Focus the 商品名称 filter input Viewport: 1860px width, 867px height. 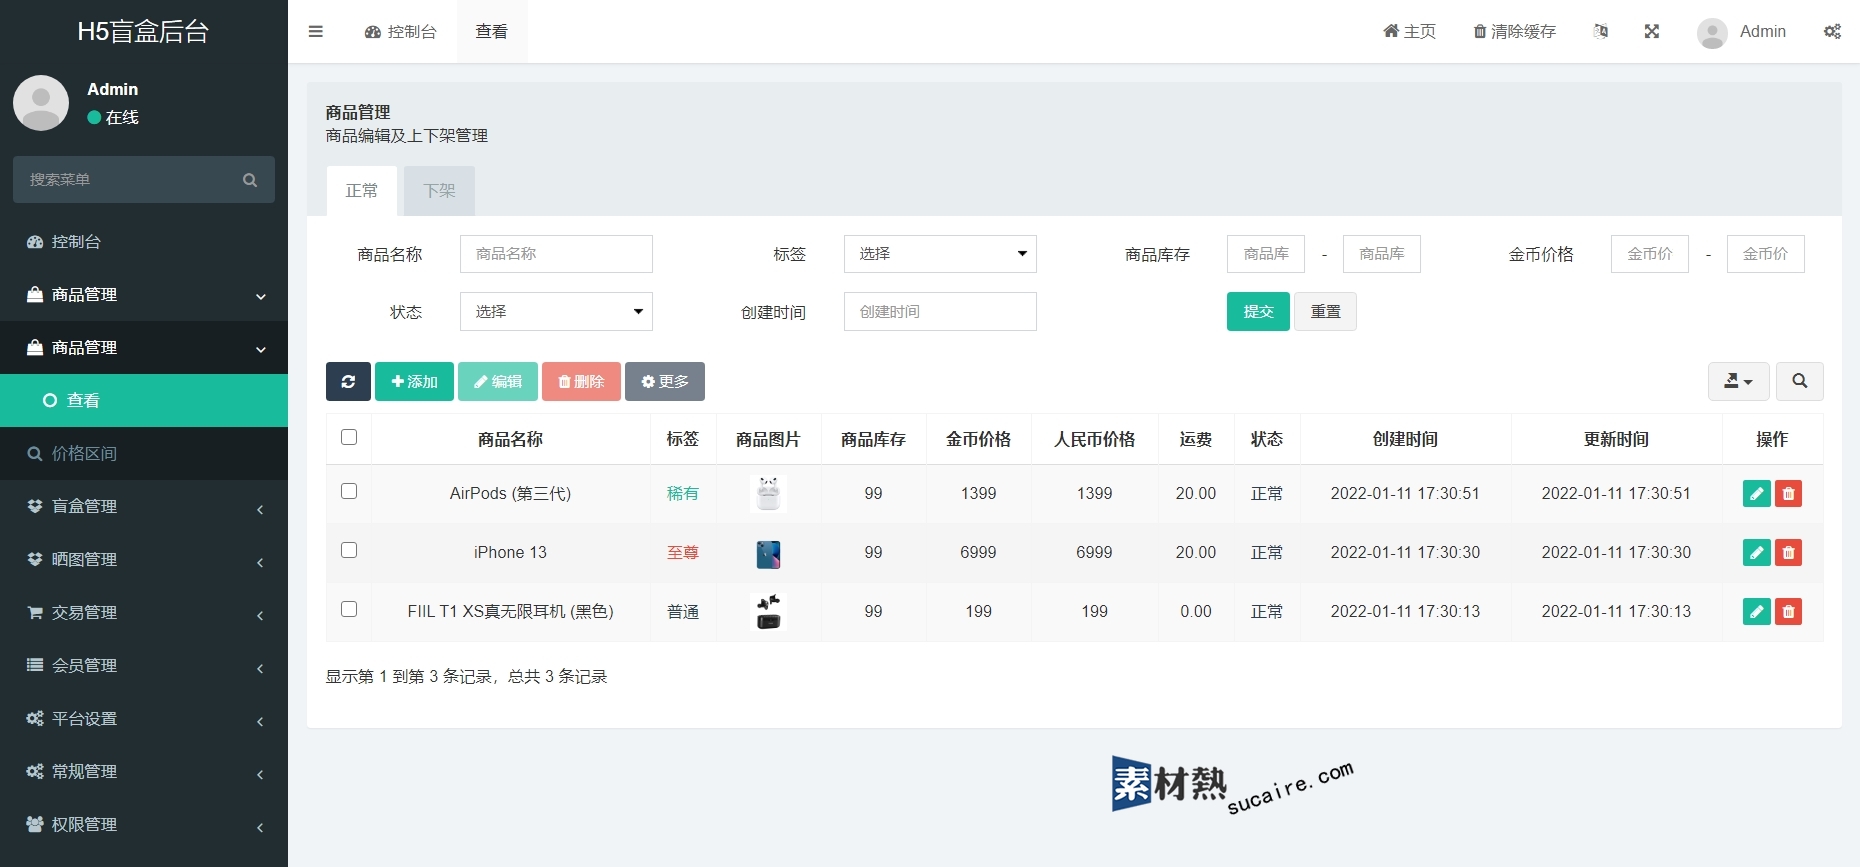point(556,254)
